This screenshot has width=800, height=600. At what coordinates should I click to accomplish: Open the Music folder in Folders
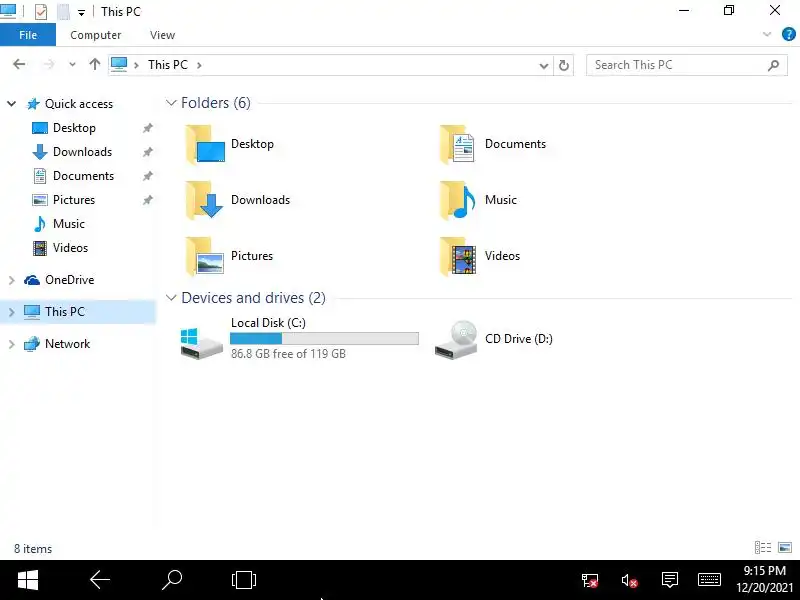pos(478,200)
